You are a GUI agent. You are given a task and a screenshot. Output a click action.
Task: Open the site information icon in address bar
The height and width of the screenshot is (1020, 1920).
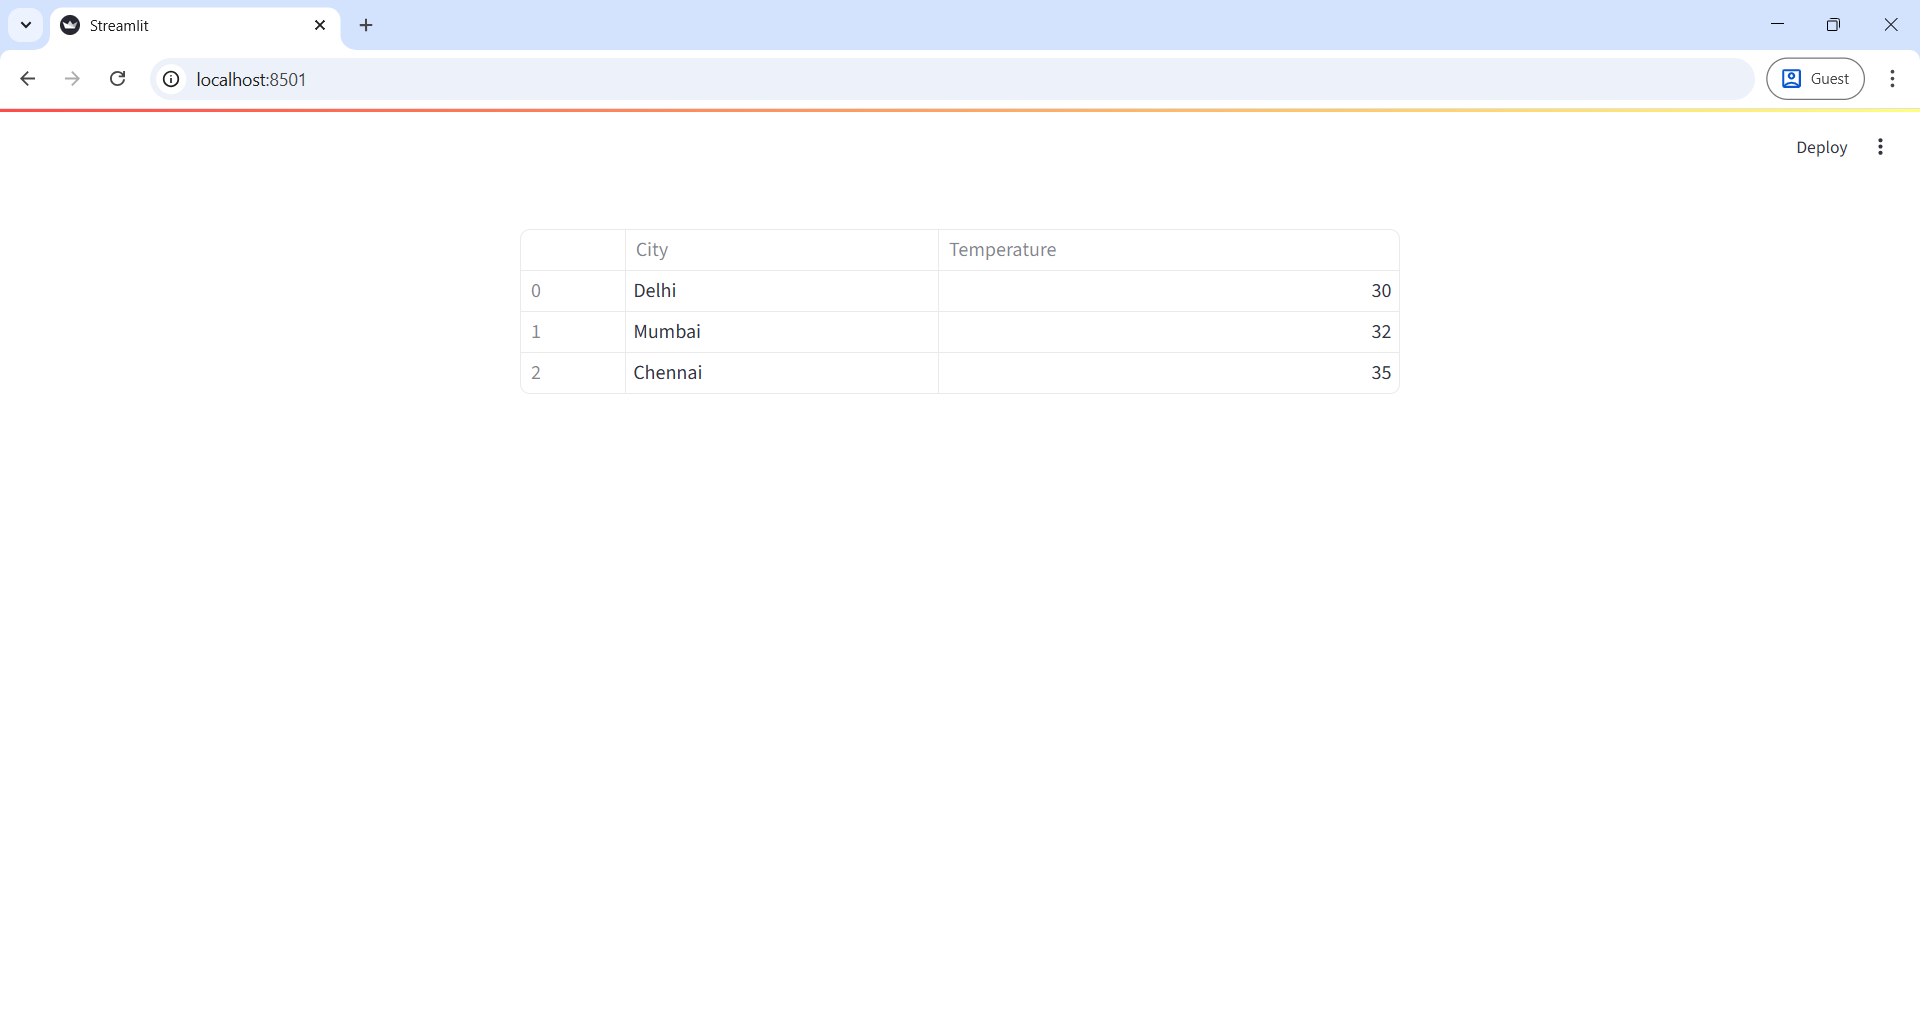coord(171,79)
